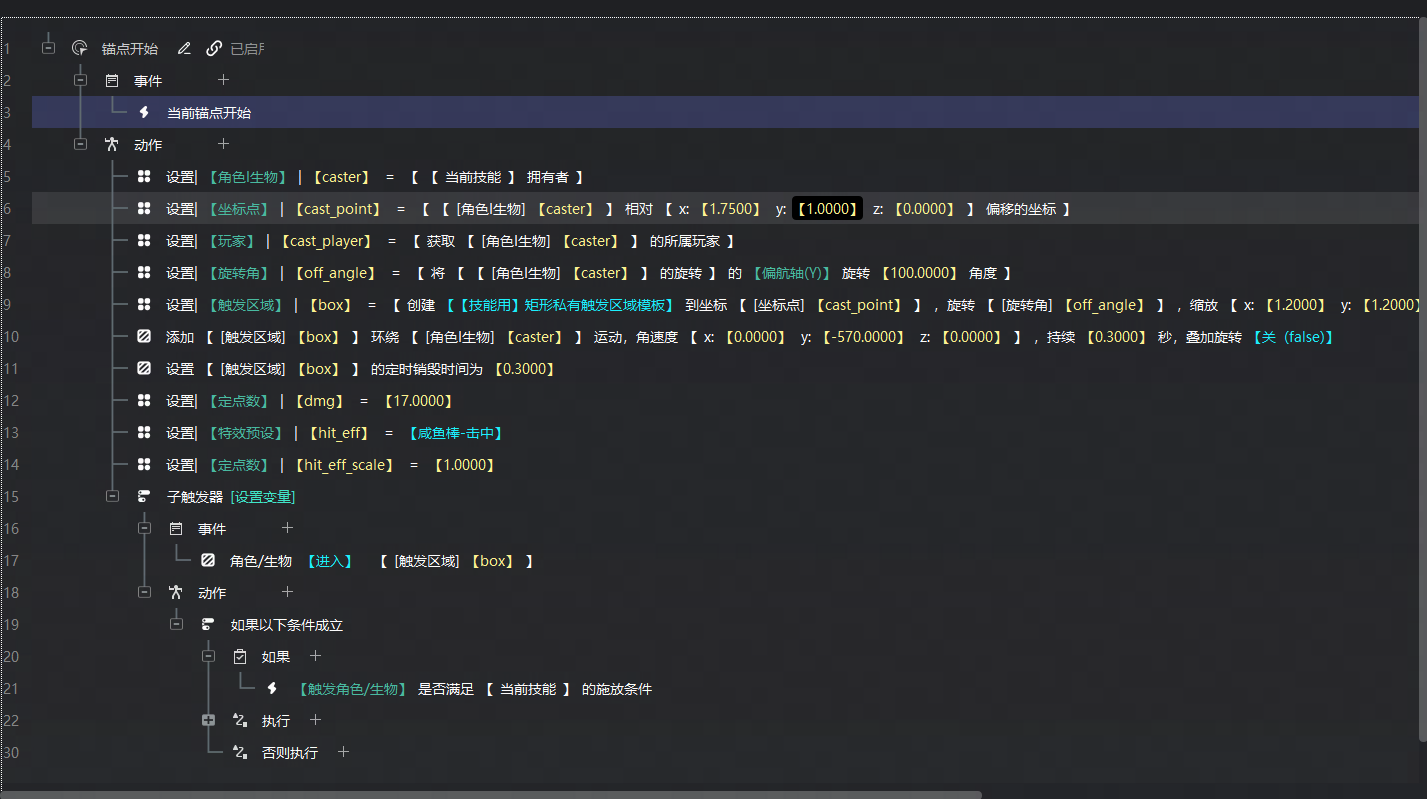Click the clipboard-check icon beside 如果

pyautogui.click(x=240, y=656)
